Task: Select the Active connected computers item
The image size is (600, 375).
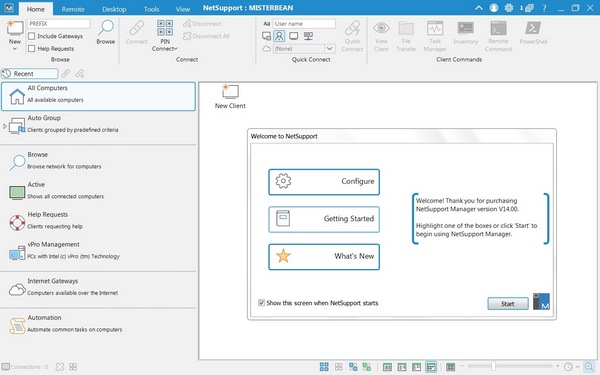Action: [98, 191]
